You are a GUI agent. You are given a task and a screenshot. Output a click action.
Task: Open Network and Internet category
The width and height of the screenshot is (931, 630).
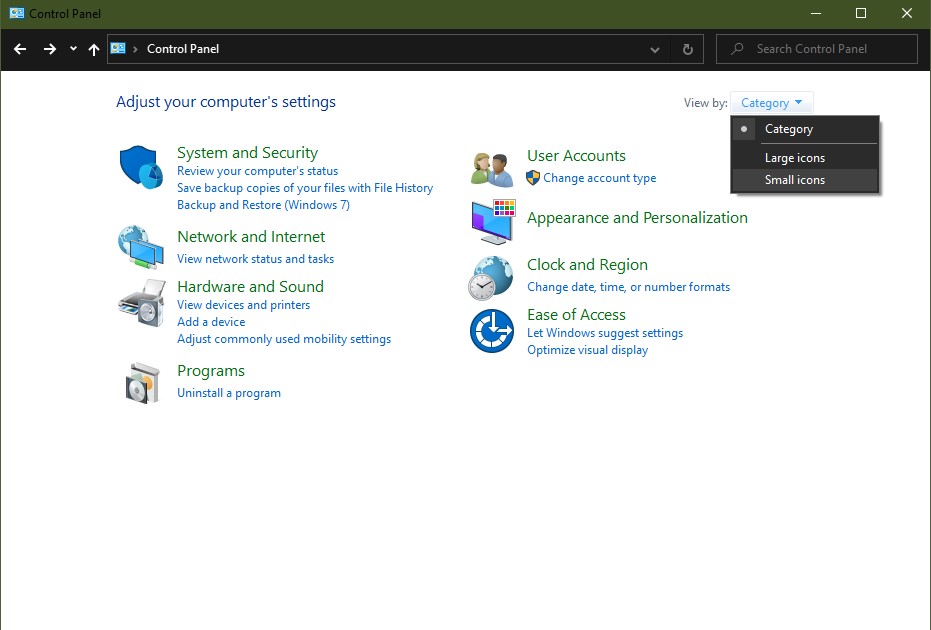click(x=251, y=236)
